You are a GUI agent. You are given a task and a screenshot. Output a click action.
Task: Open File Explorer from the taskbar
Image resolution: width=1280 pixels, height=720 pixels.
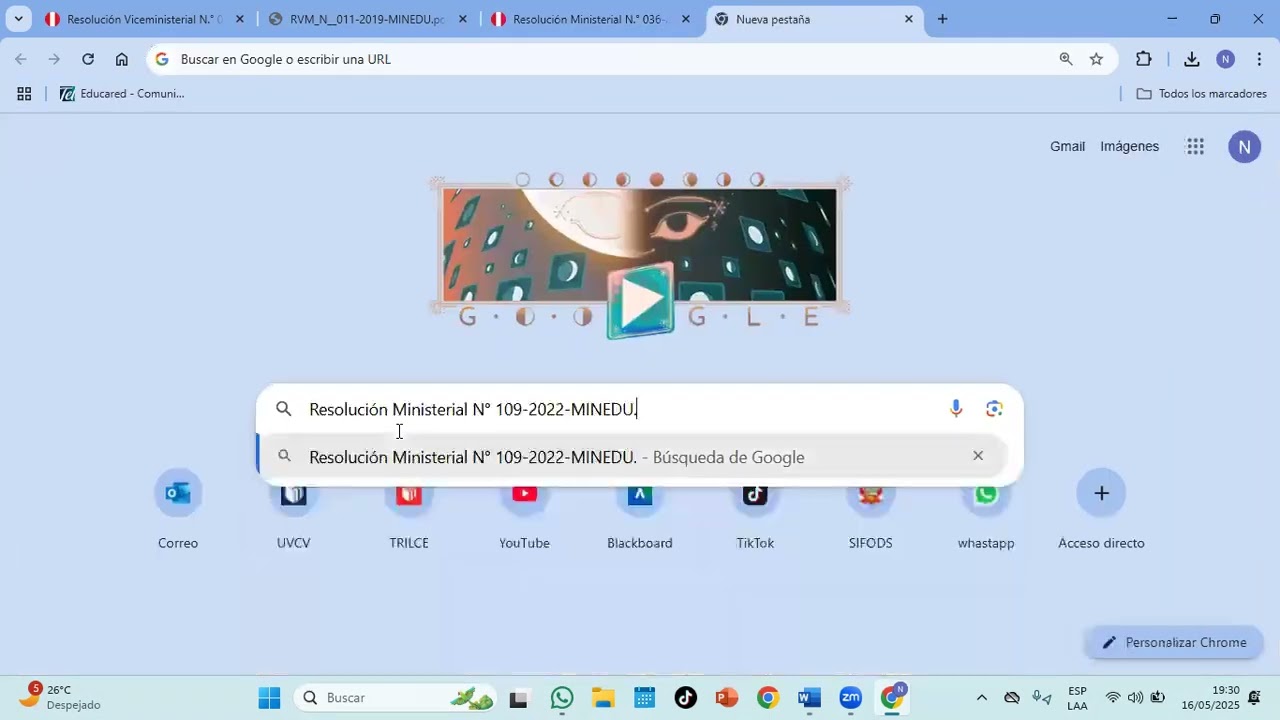click(603, 698)
